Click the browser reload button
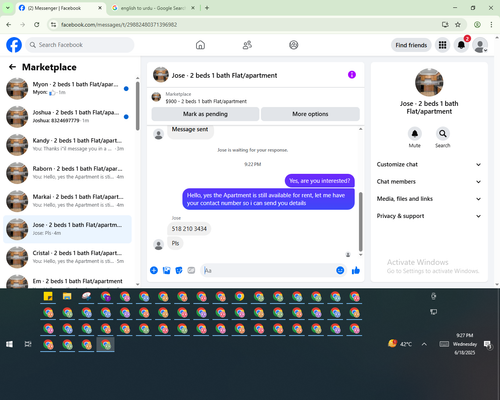 coord(37,25)
